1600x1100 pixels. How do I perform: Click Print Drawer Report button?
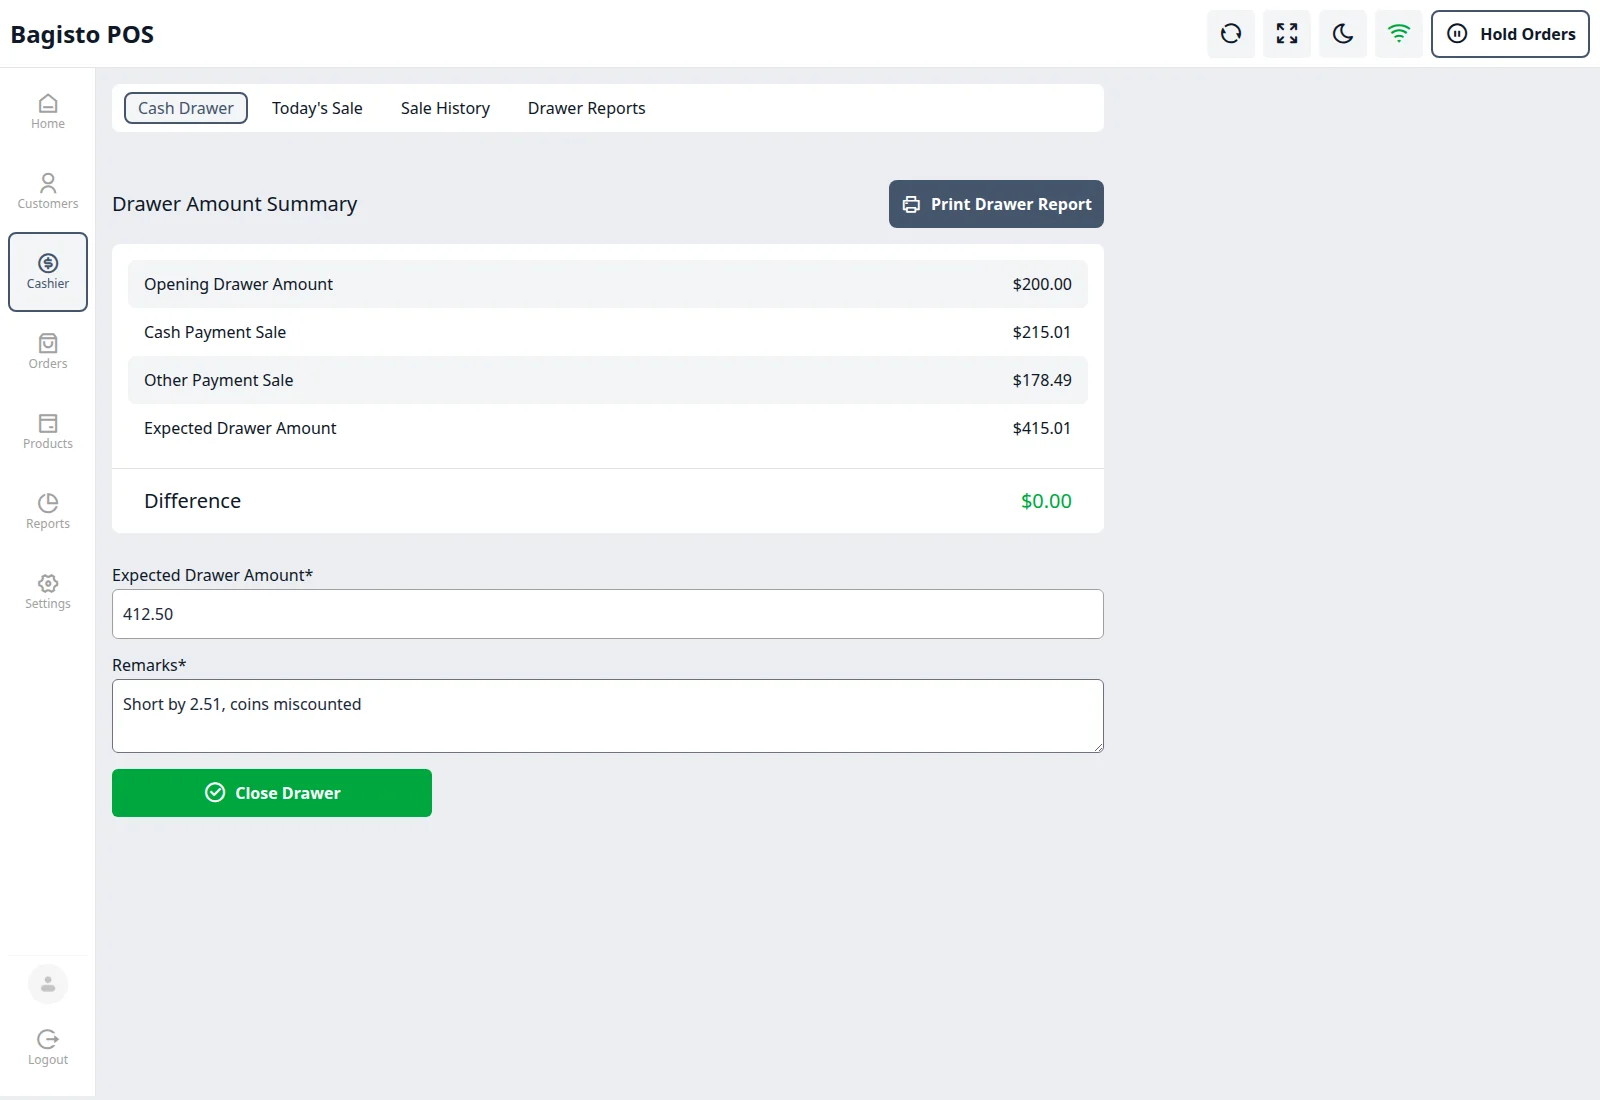(x=996, y=204)
